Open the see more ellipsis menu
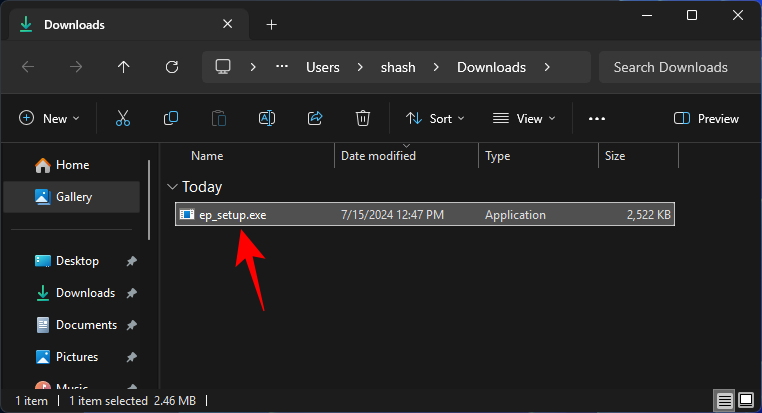This screenshot has height=413, width=762. pos(597,118)
